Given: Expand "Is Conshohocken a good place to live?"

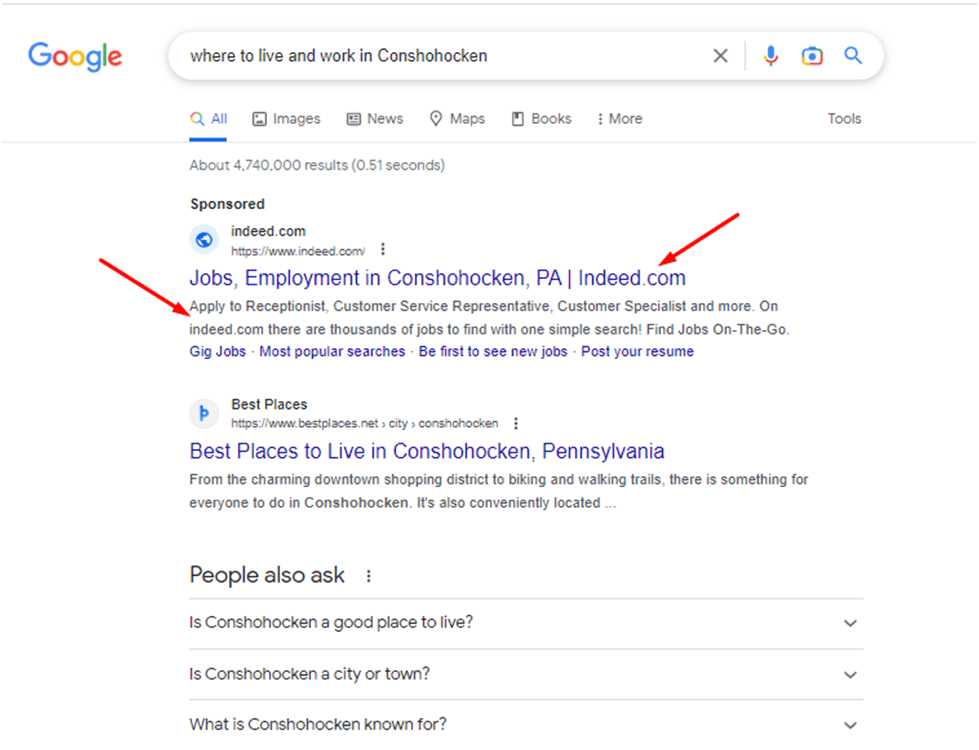Looking at the screenshot, I should 526,623.
